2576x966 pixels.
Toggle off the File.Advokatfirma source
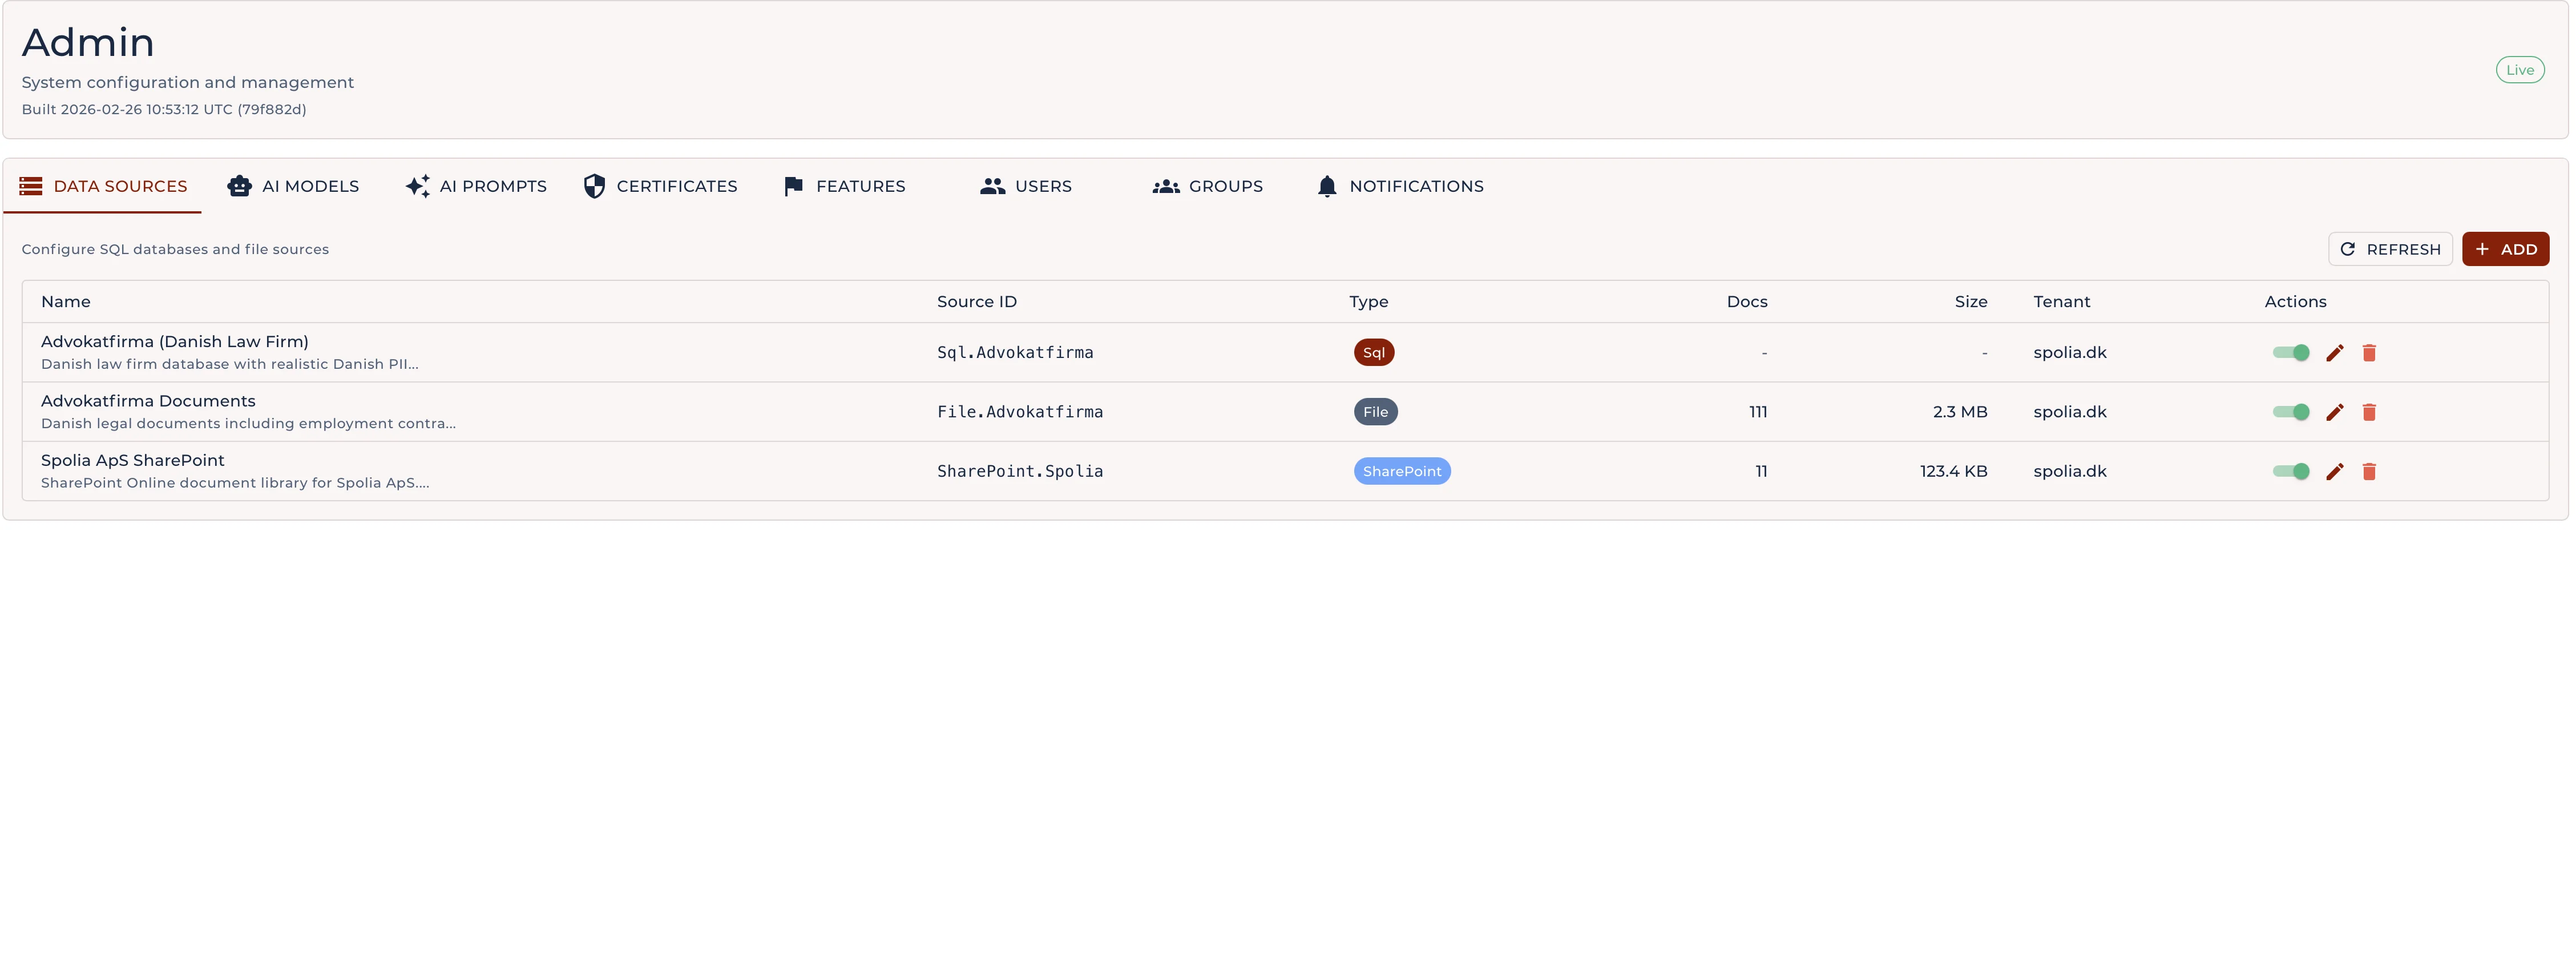[x=2290, y=412]
